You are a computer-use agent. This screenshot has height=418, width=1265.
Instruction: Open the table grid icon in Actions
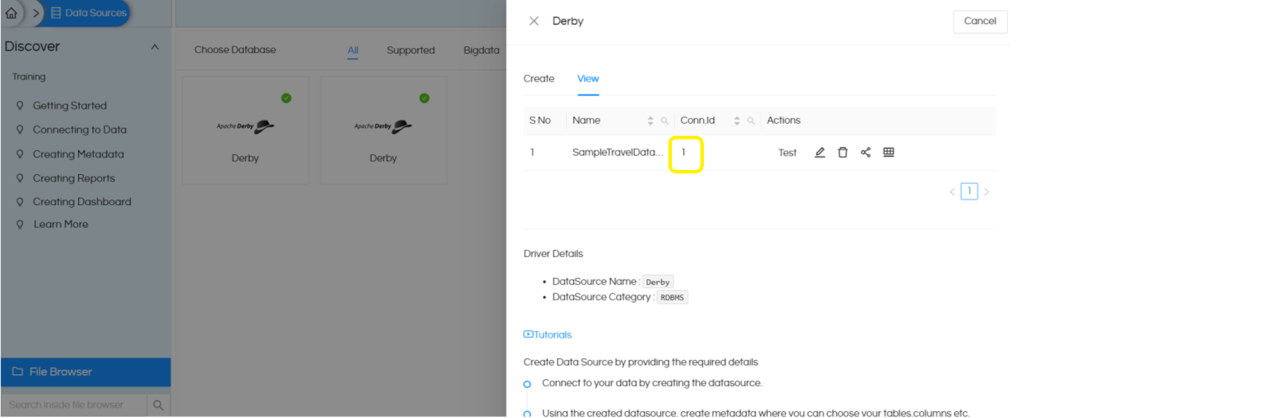click(x=889, y=153)
